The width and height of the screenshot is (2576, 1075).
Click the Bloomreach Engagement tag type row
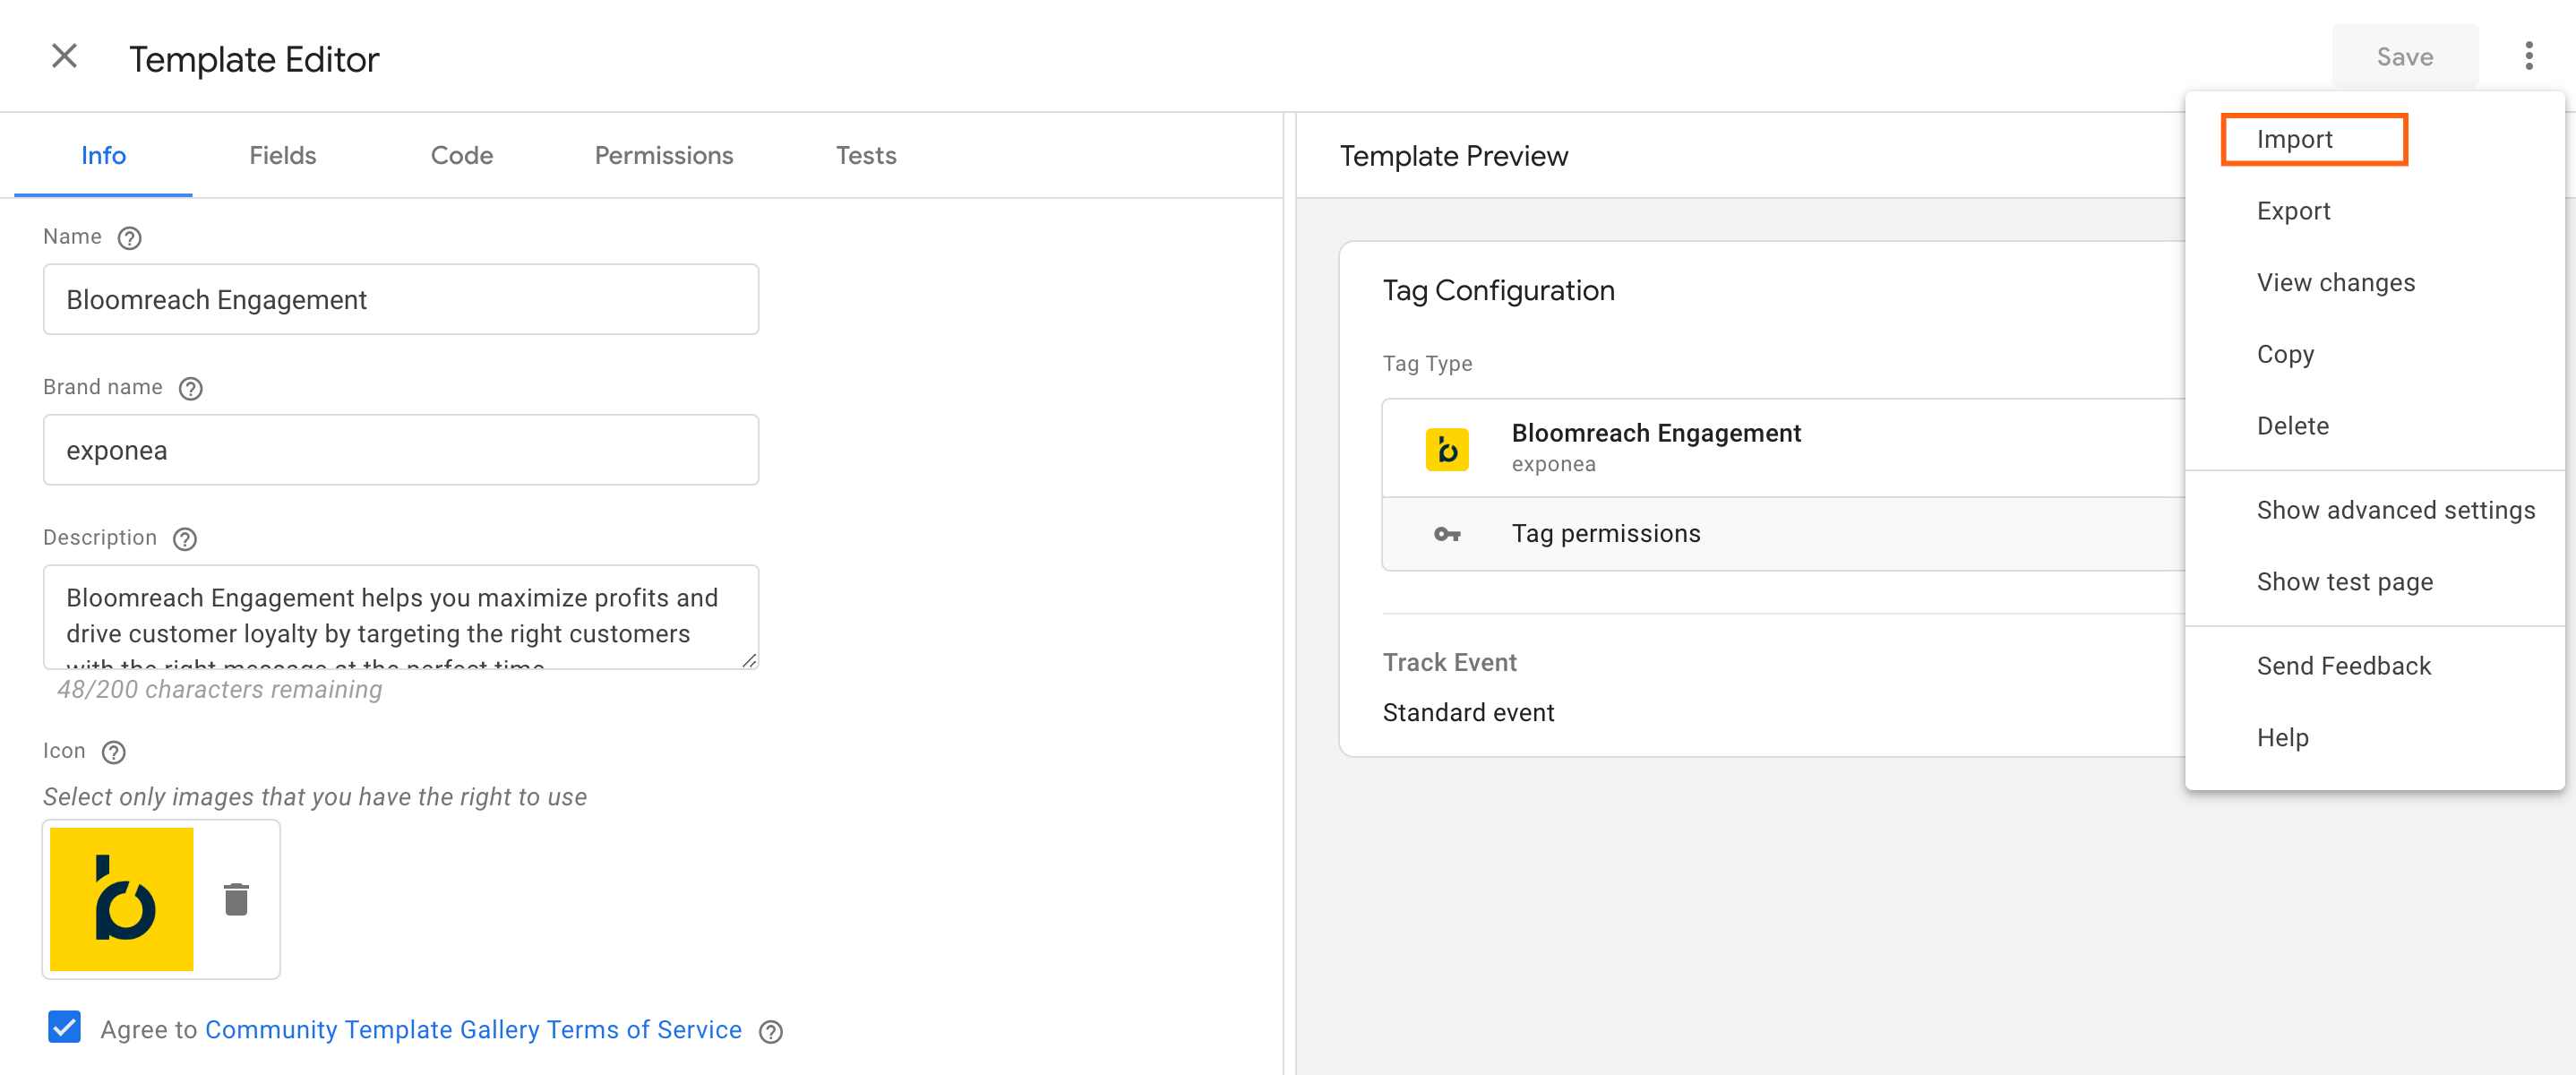coord(1782,449)
